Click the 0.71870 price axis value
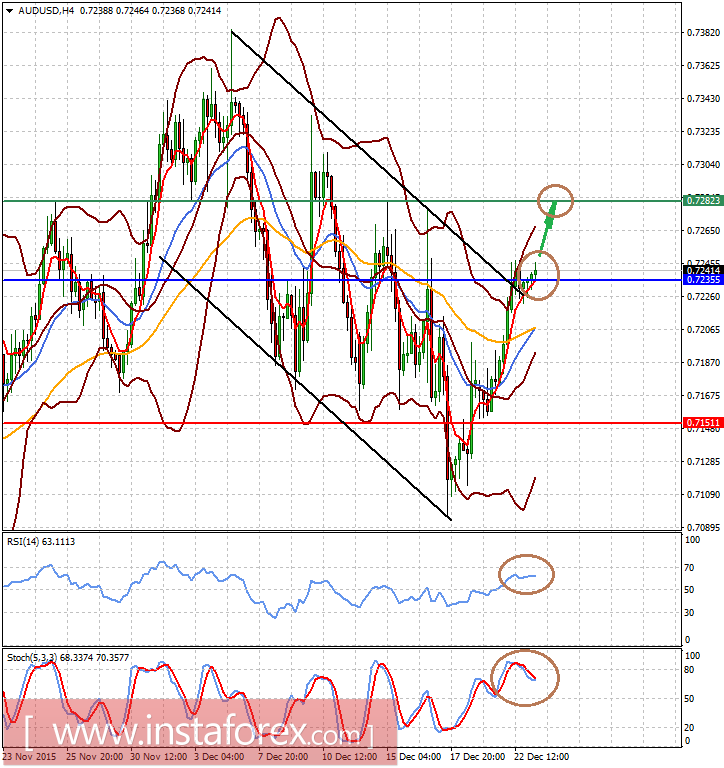Screen dimensions: 724x768 [x=703, y=363]
